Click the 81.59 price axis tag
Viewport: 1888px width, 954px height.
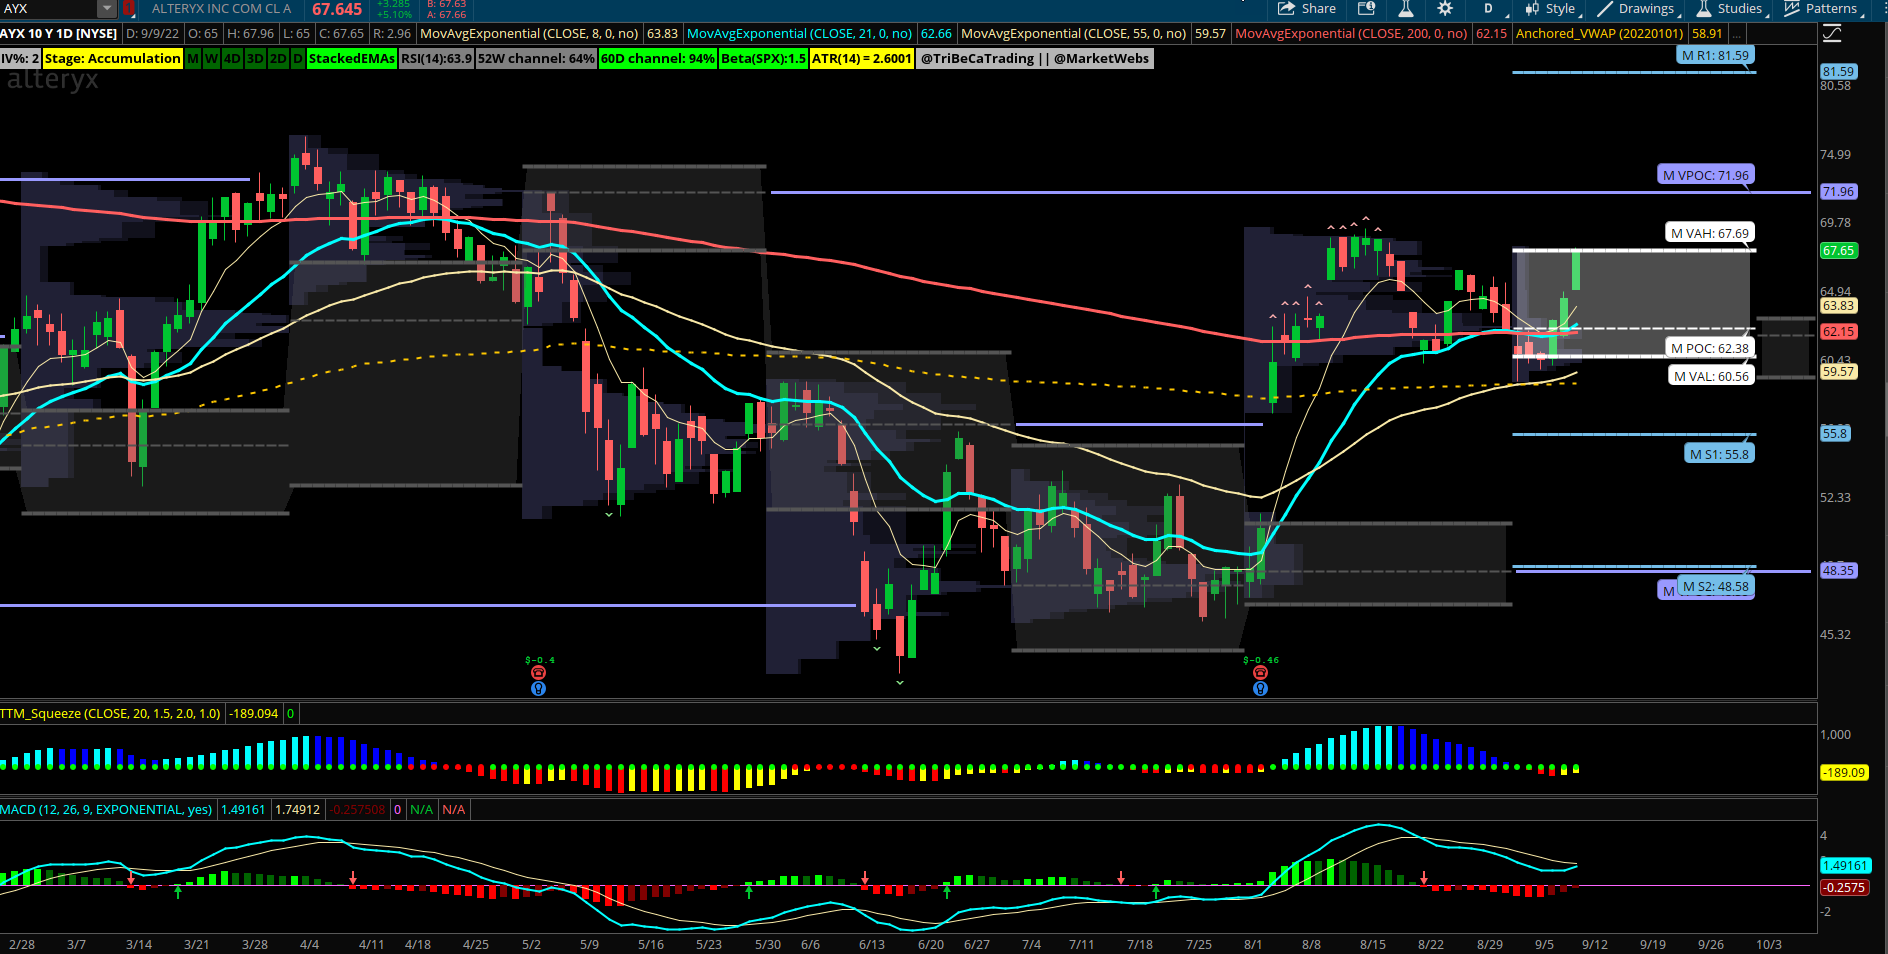click(1839, 72)
